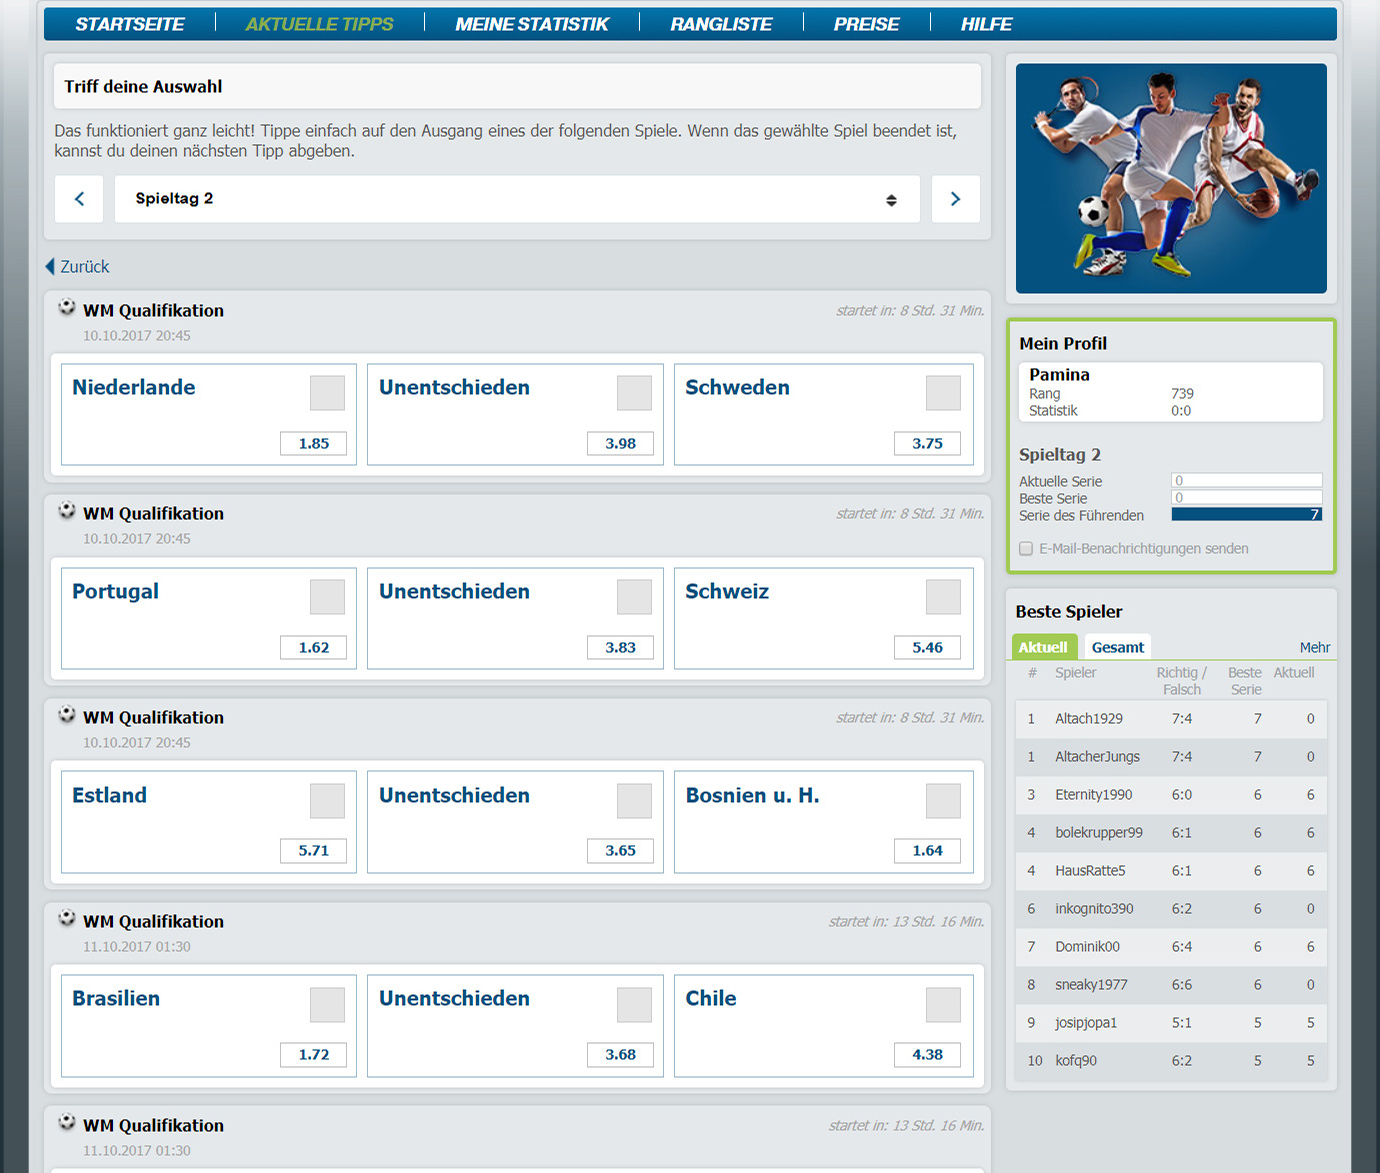Click draw odds 3.65
Screen dimensions: 1380x1173
point(621,851)
